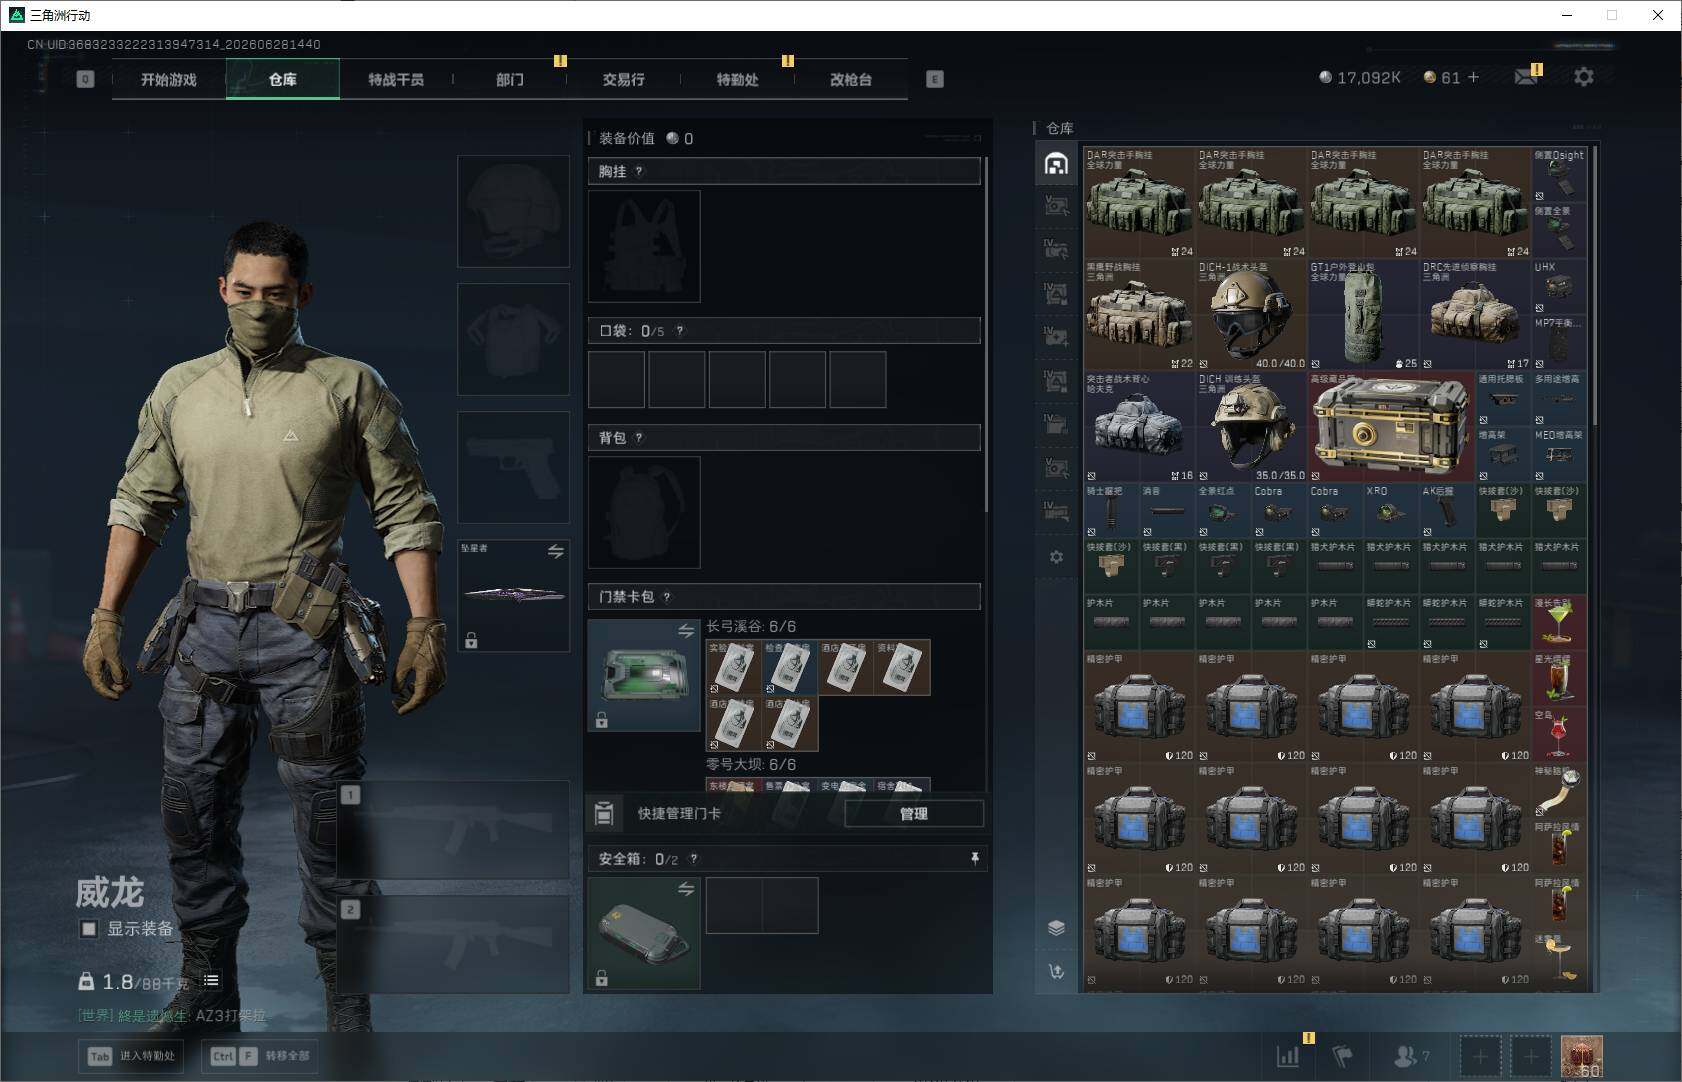
Task: Click the warehouse vertical scrollbar
Action: [x=1595, y=285]
